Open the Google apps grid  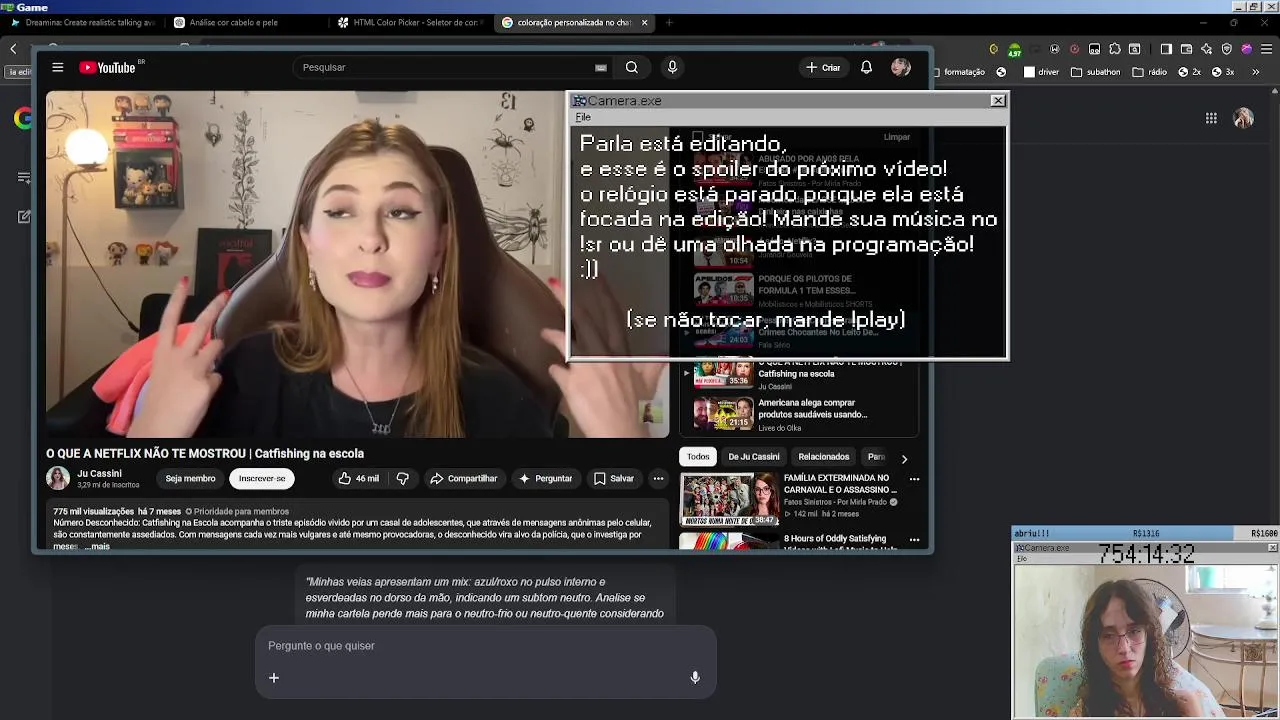1211,118
